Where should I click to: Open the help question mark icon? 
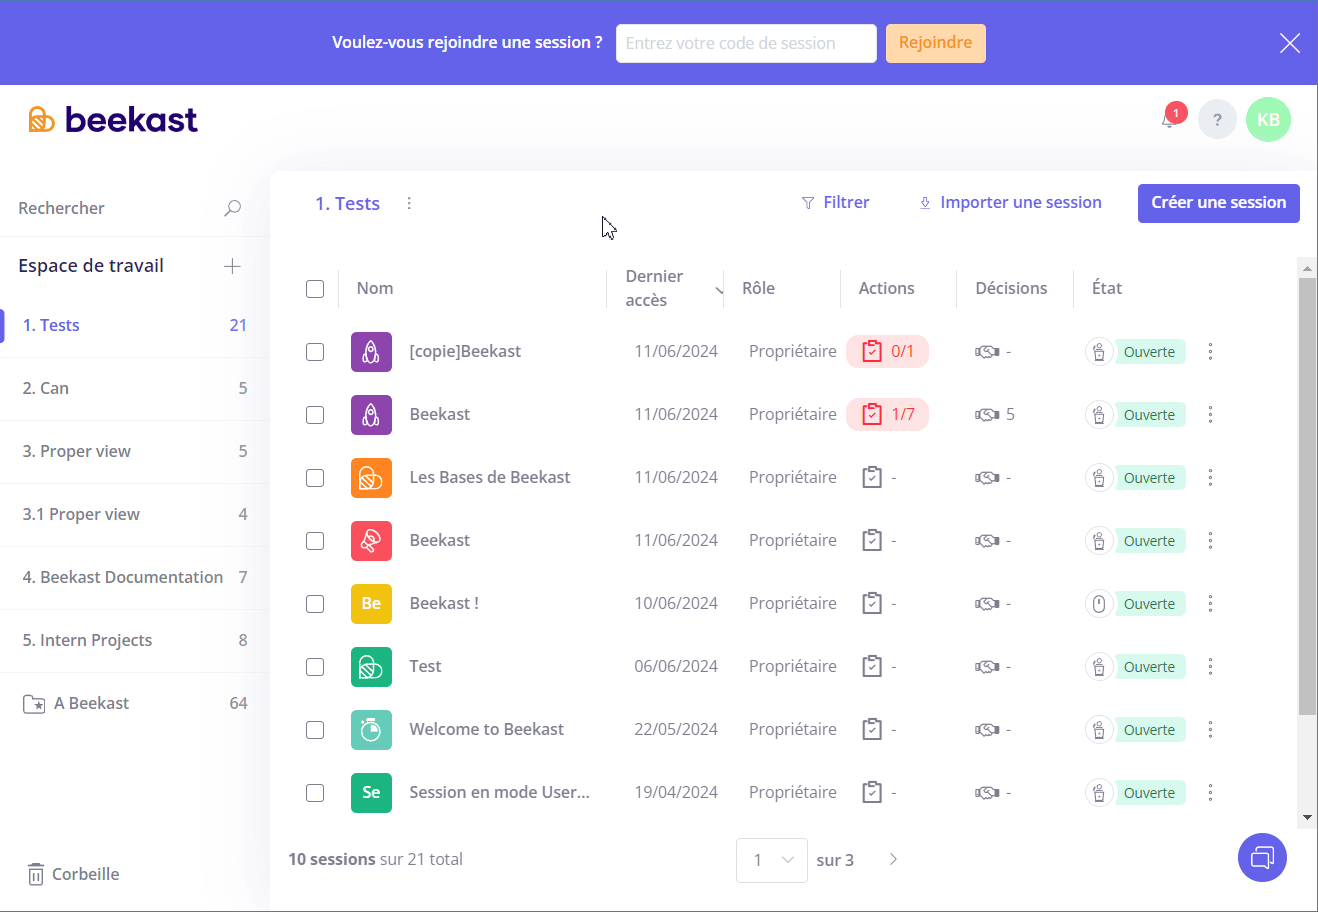tap(1217, 120)
